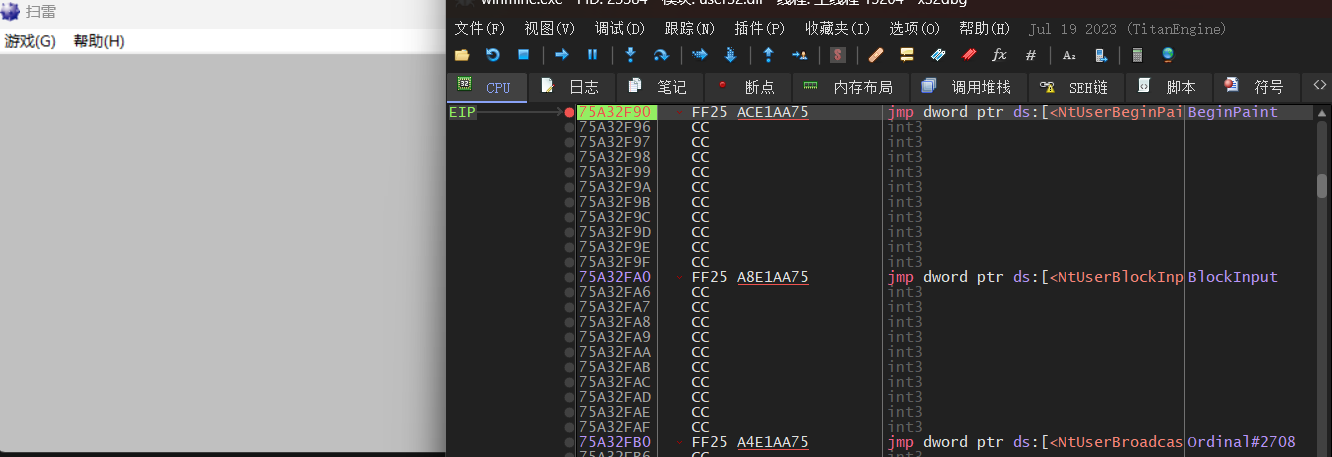Click the step into icon
1332x457 pixels.
[630, 55]
